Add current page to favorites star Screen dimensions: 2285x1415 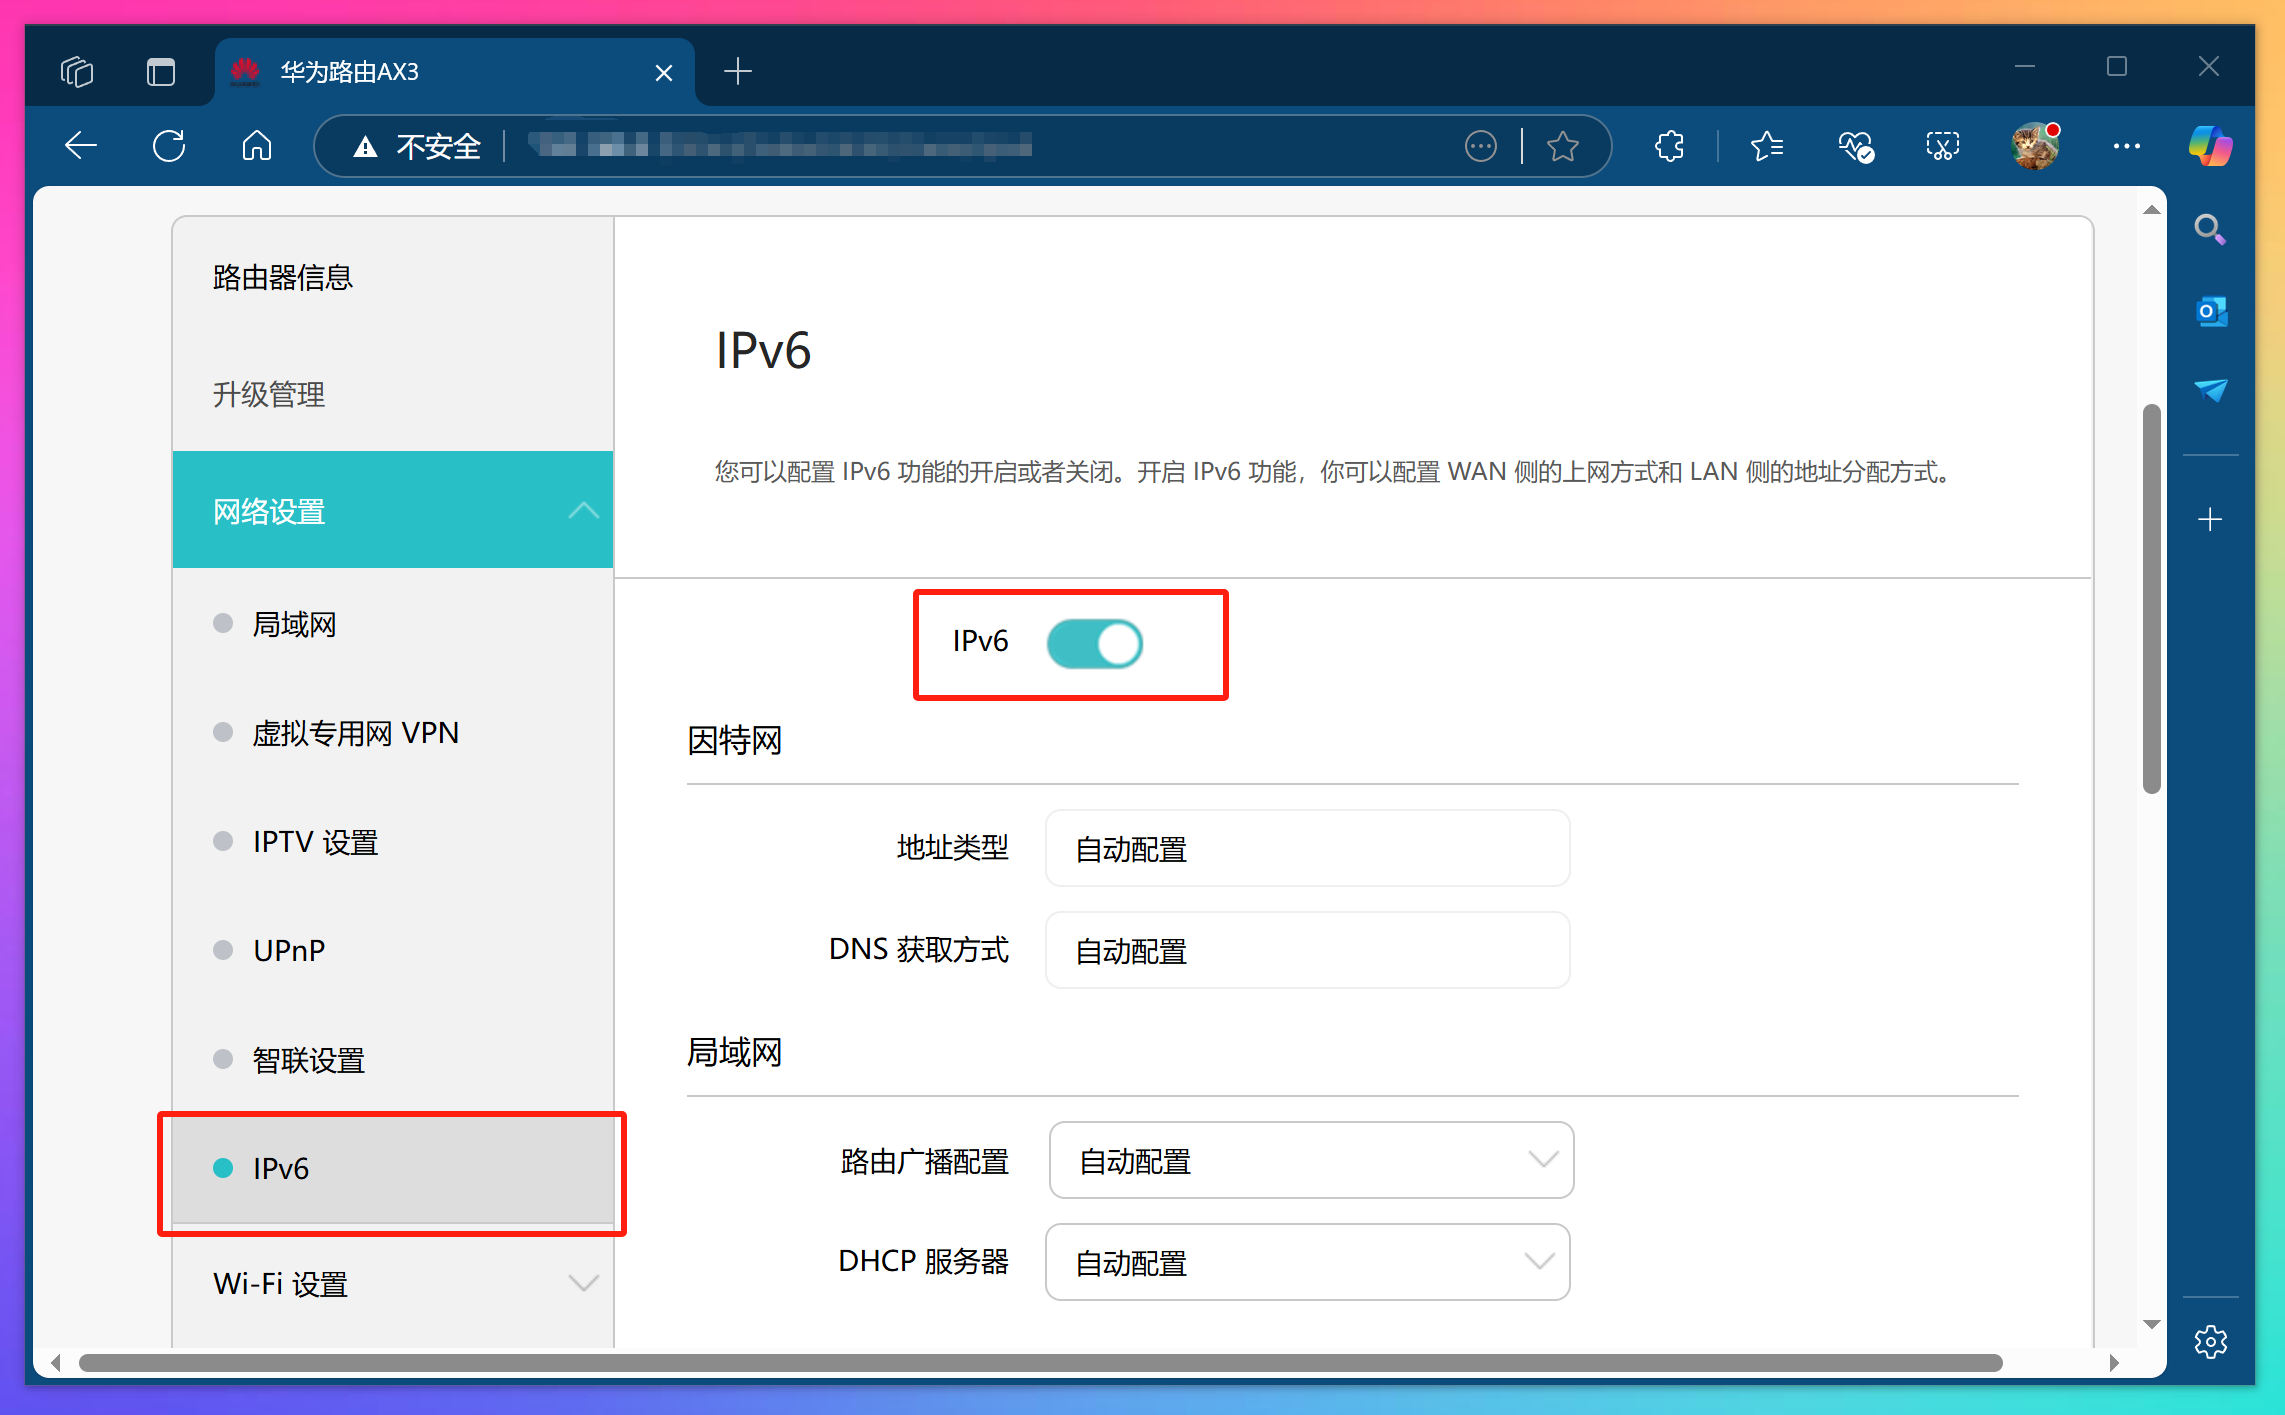point(1563,146)
